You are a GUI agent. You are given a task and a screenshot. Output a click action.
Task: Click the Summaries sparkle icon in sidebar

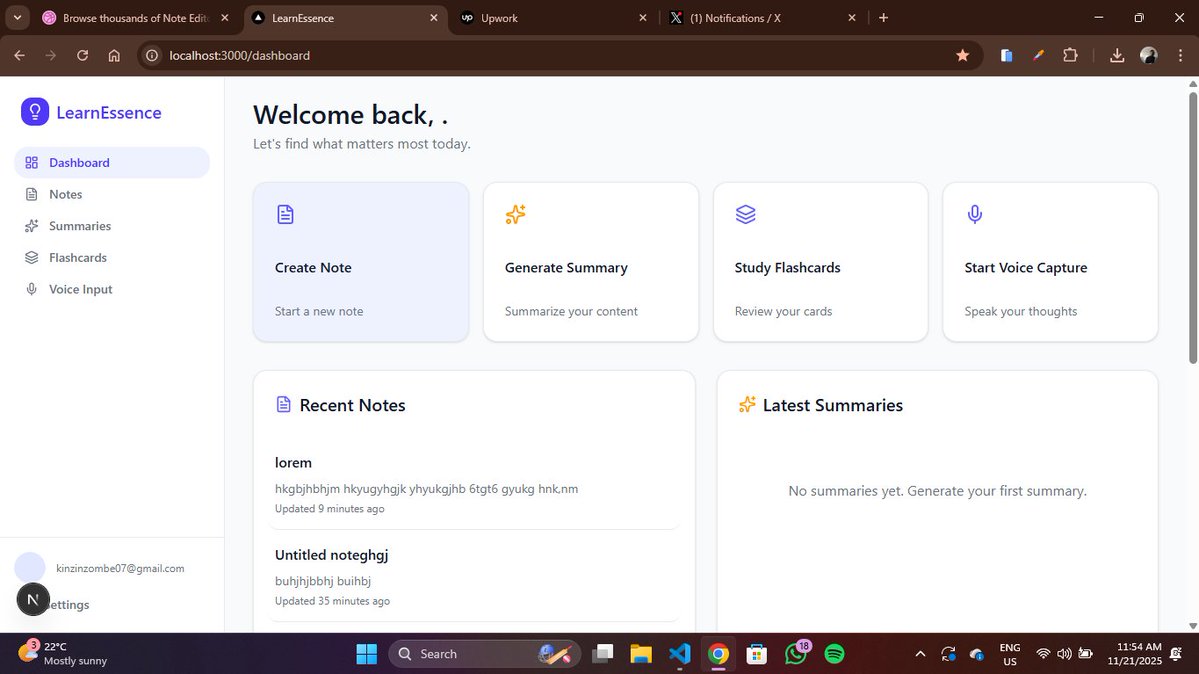tap(31, 226)
